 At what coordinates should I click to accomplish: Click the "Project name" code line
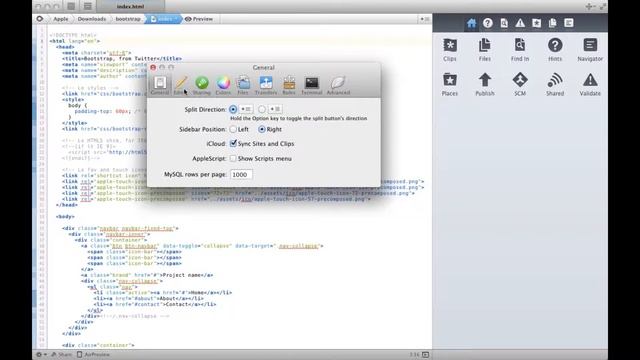[147, 275]
